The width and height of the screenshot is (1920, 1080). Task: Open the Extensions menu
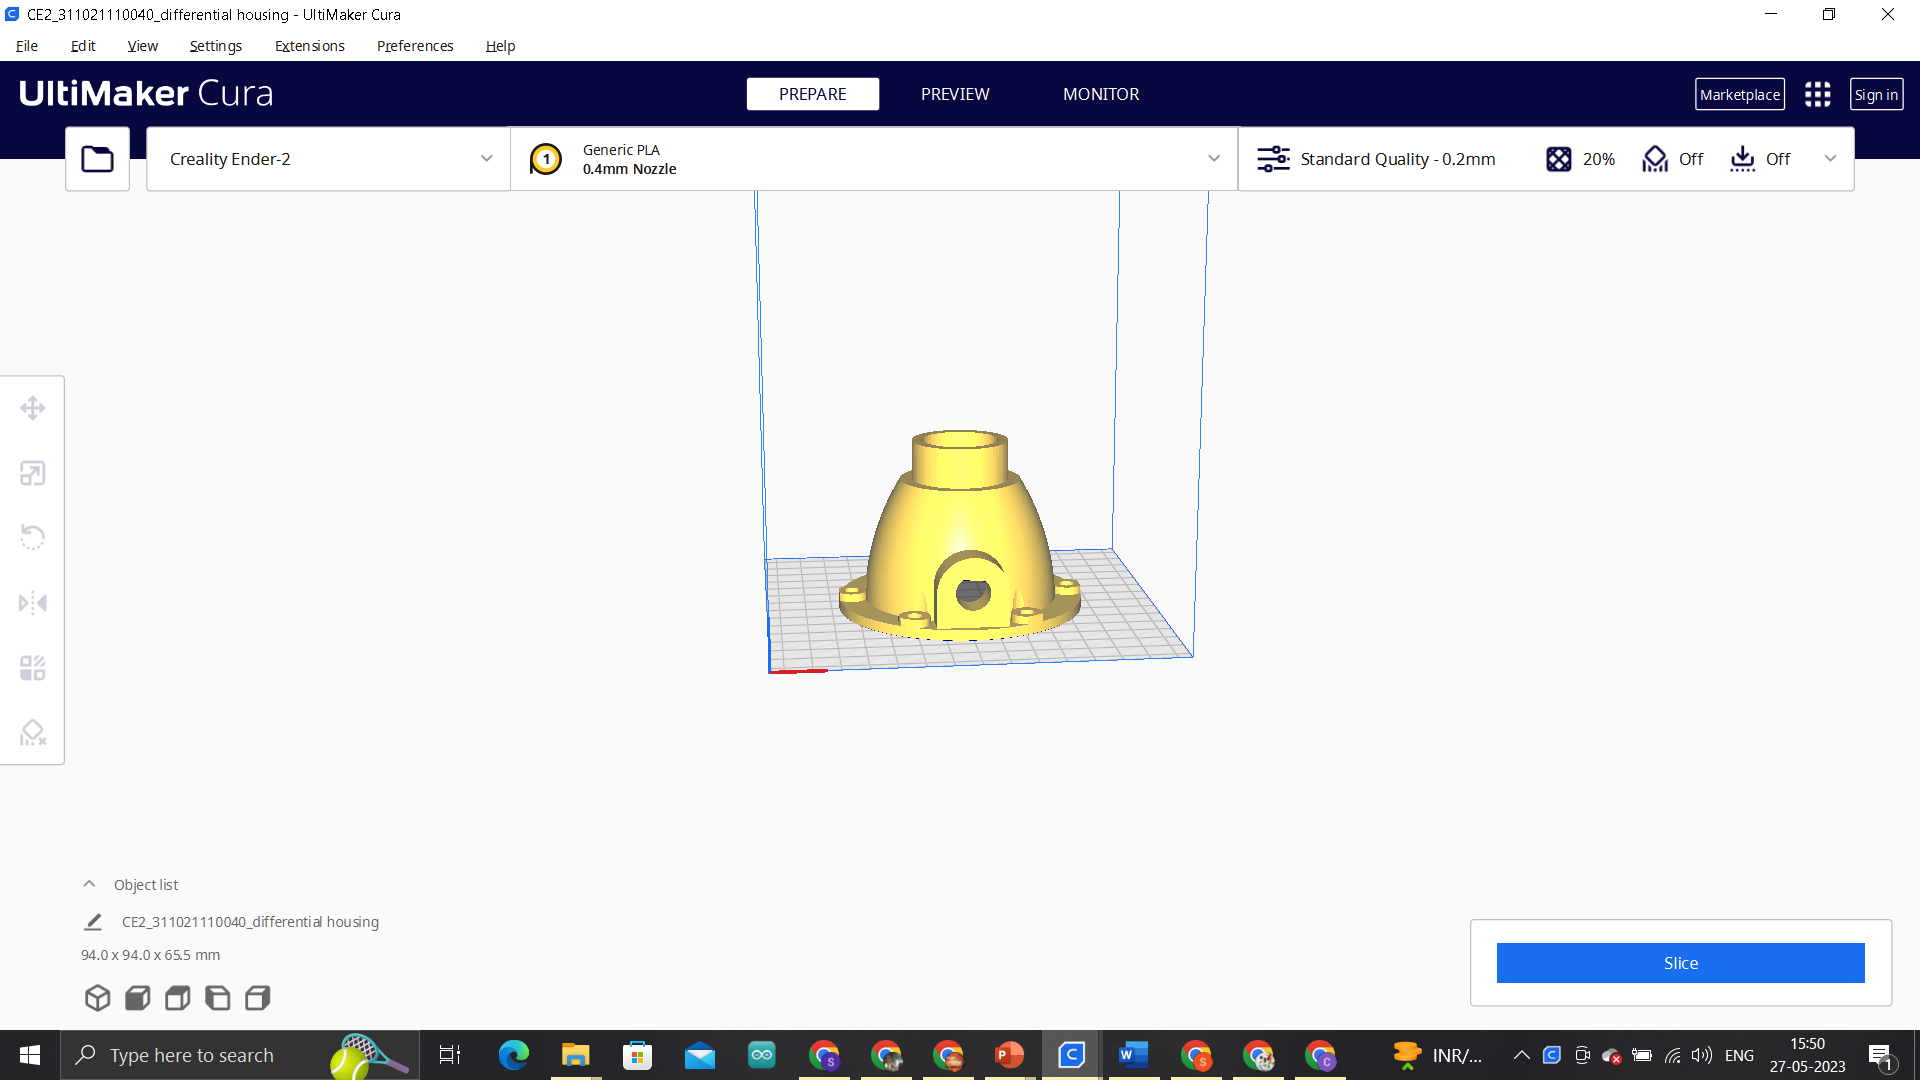309,46
